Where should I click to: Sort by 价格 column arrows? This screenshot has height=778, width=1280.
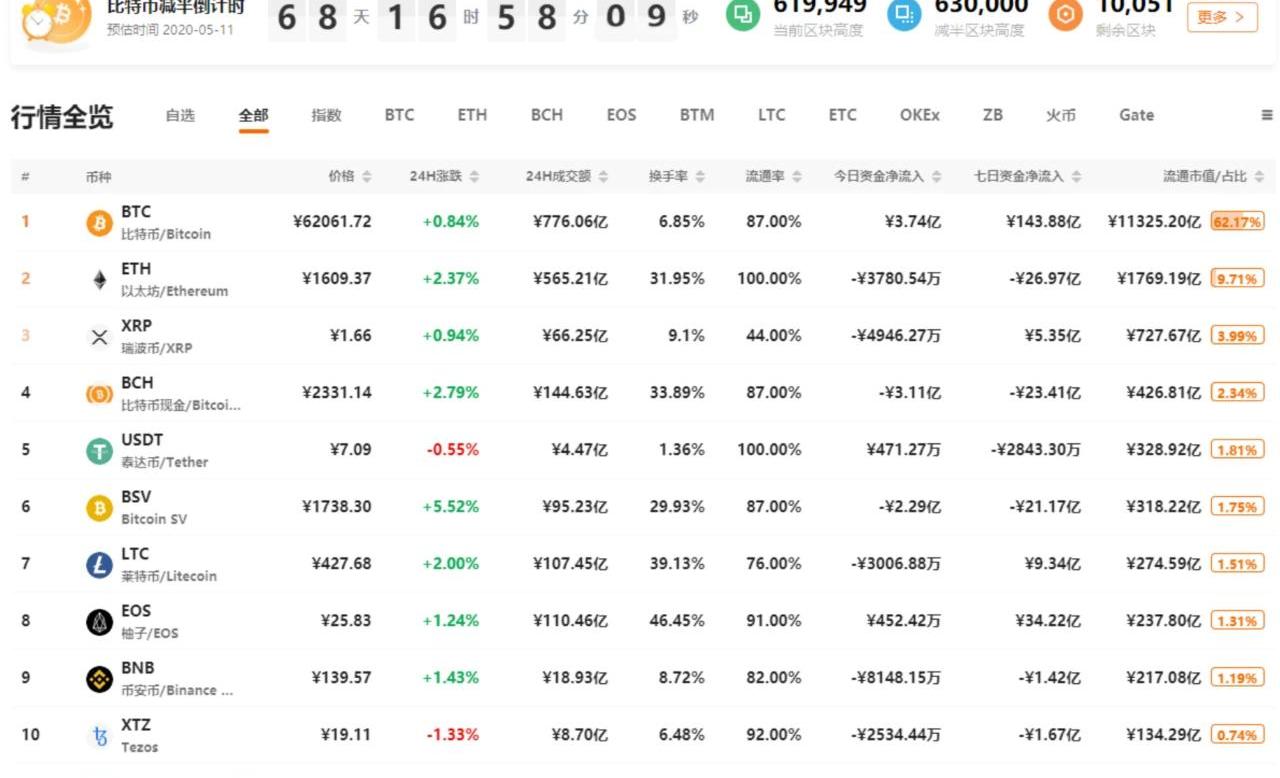point(367,177)
